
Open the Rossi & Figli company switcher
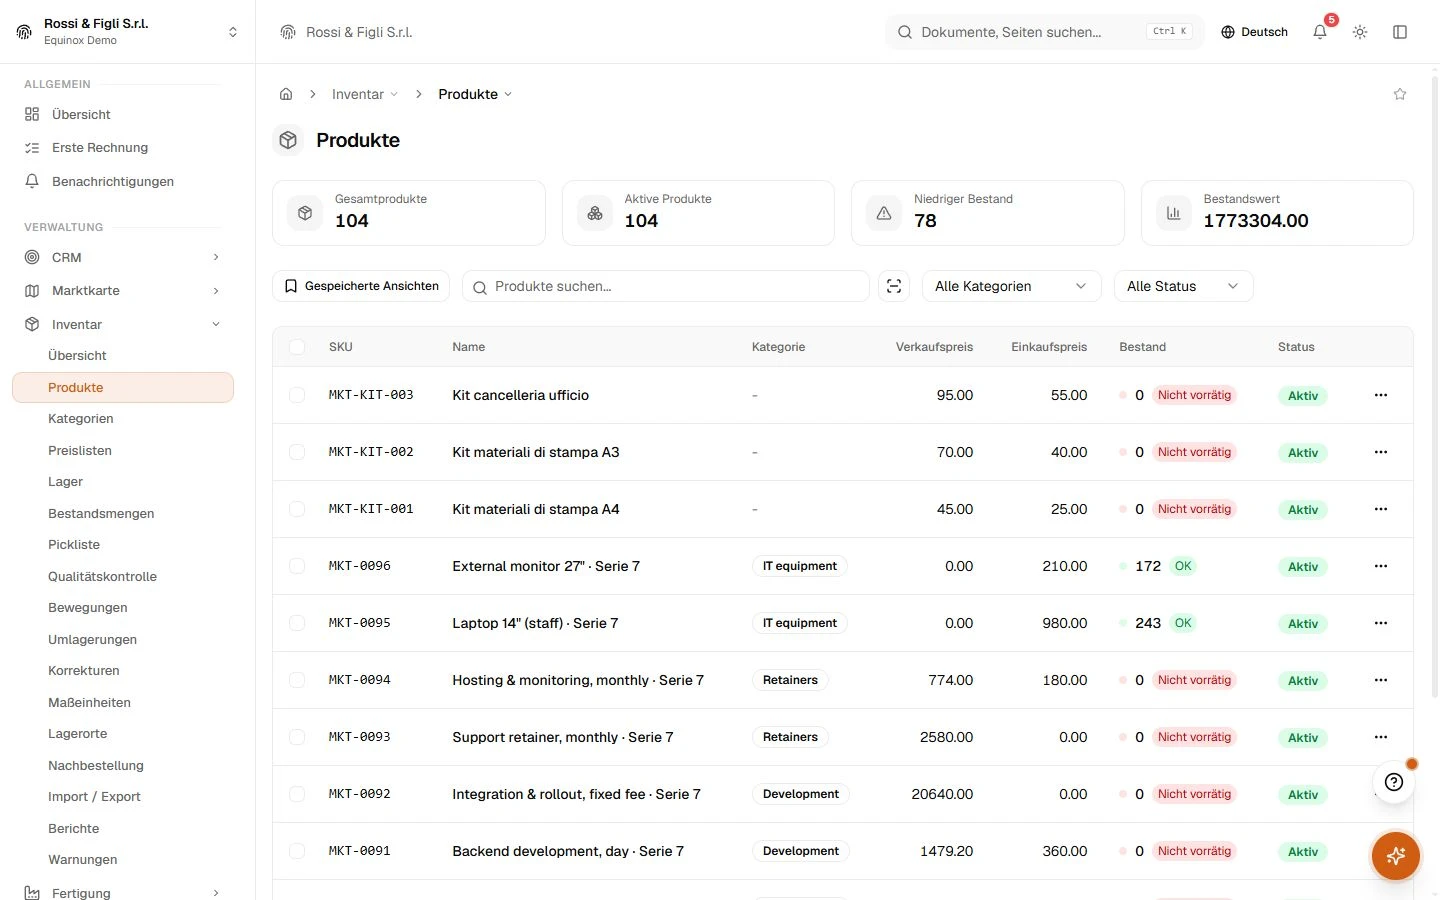[128, 32]
